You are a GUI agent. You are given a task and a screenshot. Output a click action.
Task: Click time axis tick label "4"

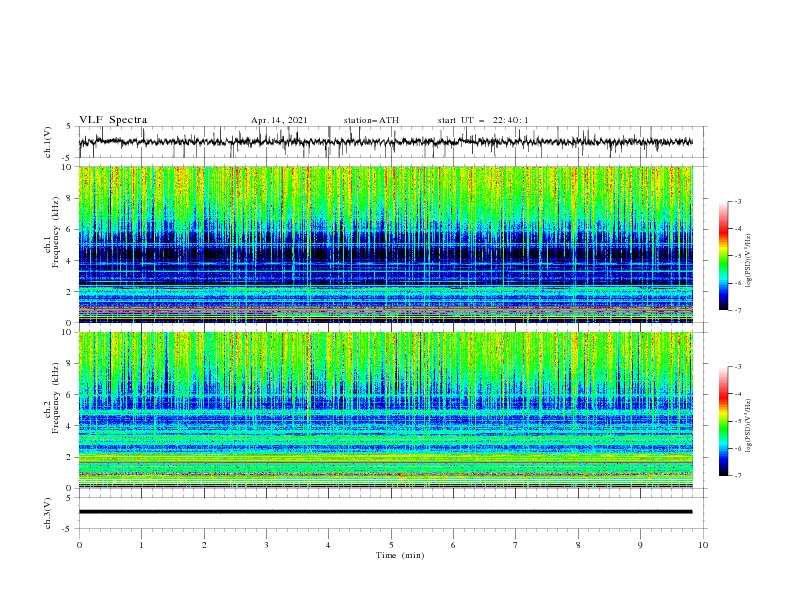[328, 545]
